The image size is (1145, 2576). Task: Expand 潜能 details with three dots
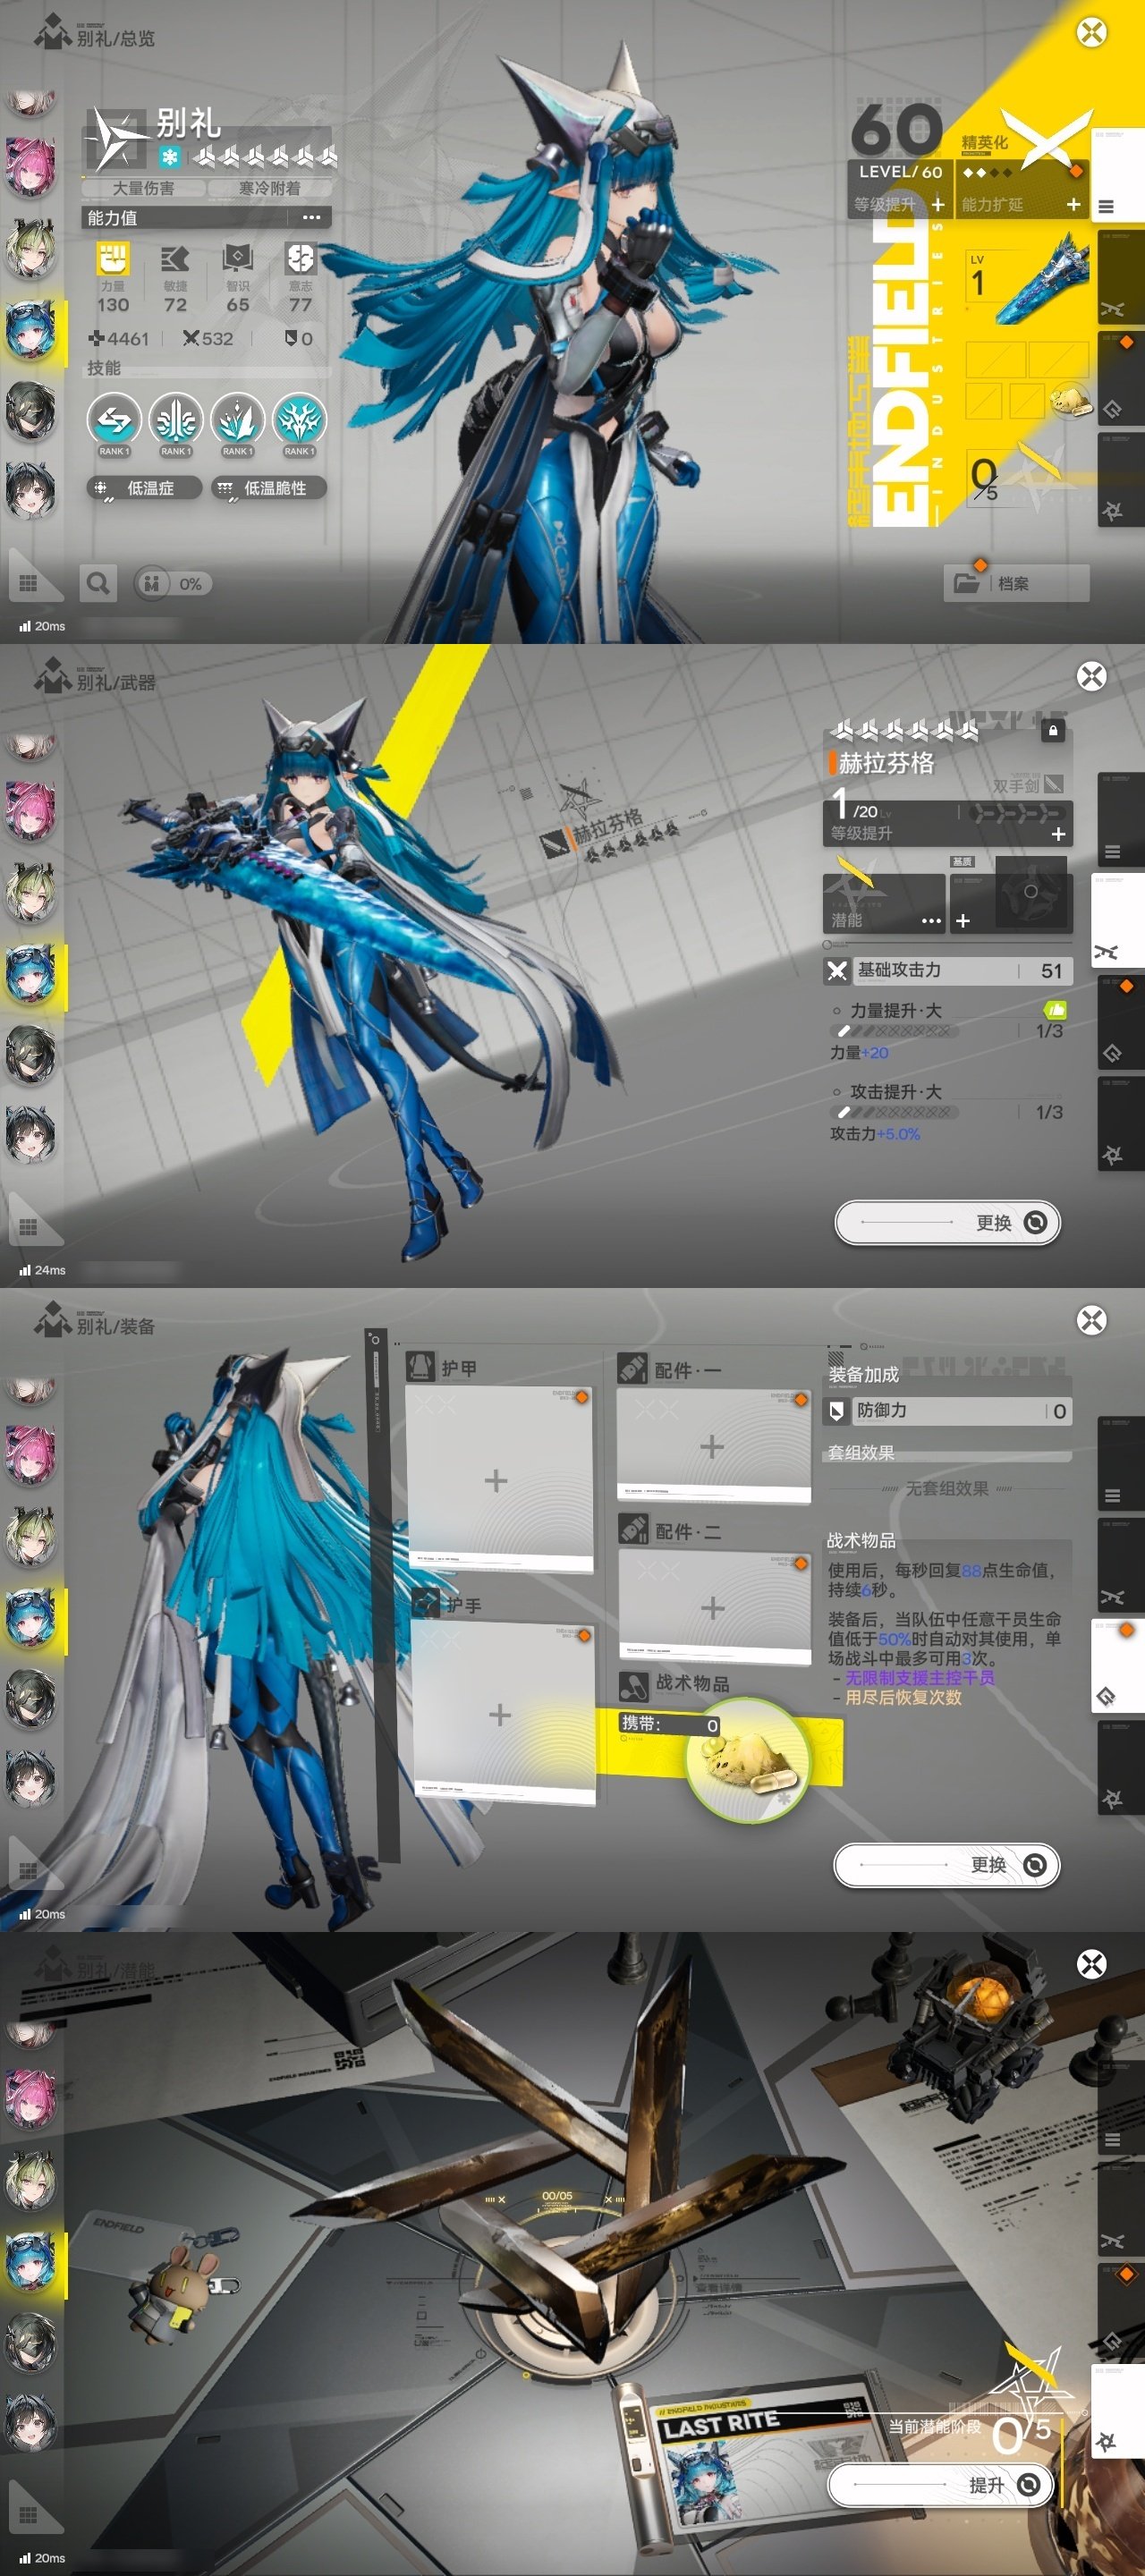[x=931, y=920]
